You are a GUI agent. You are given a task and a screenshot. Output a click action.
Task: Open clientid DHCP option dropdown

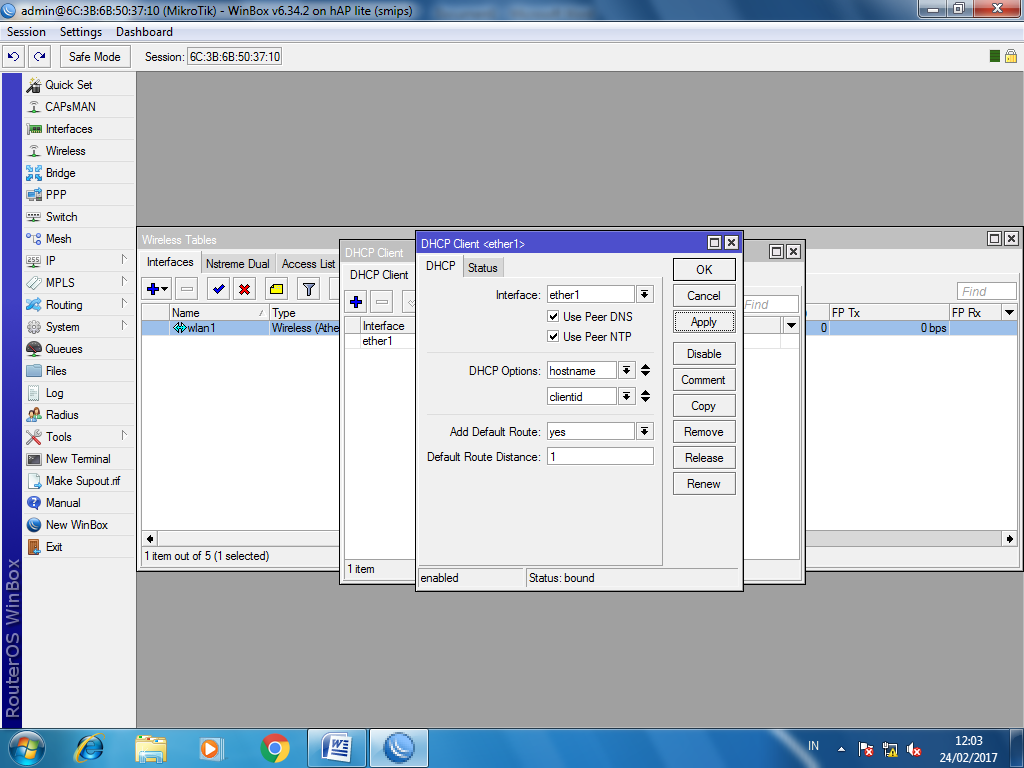(x=626, y=396)
